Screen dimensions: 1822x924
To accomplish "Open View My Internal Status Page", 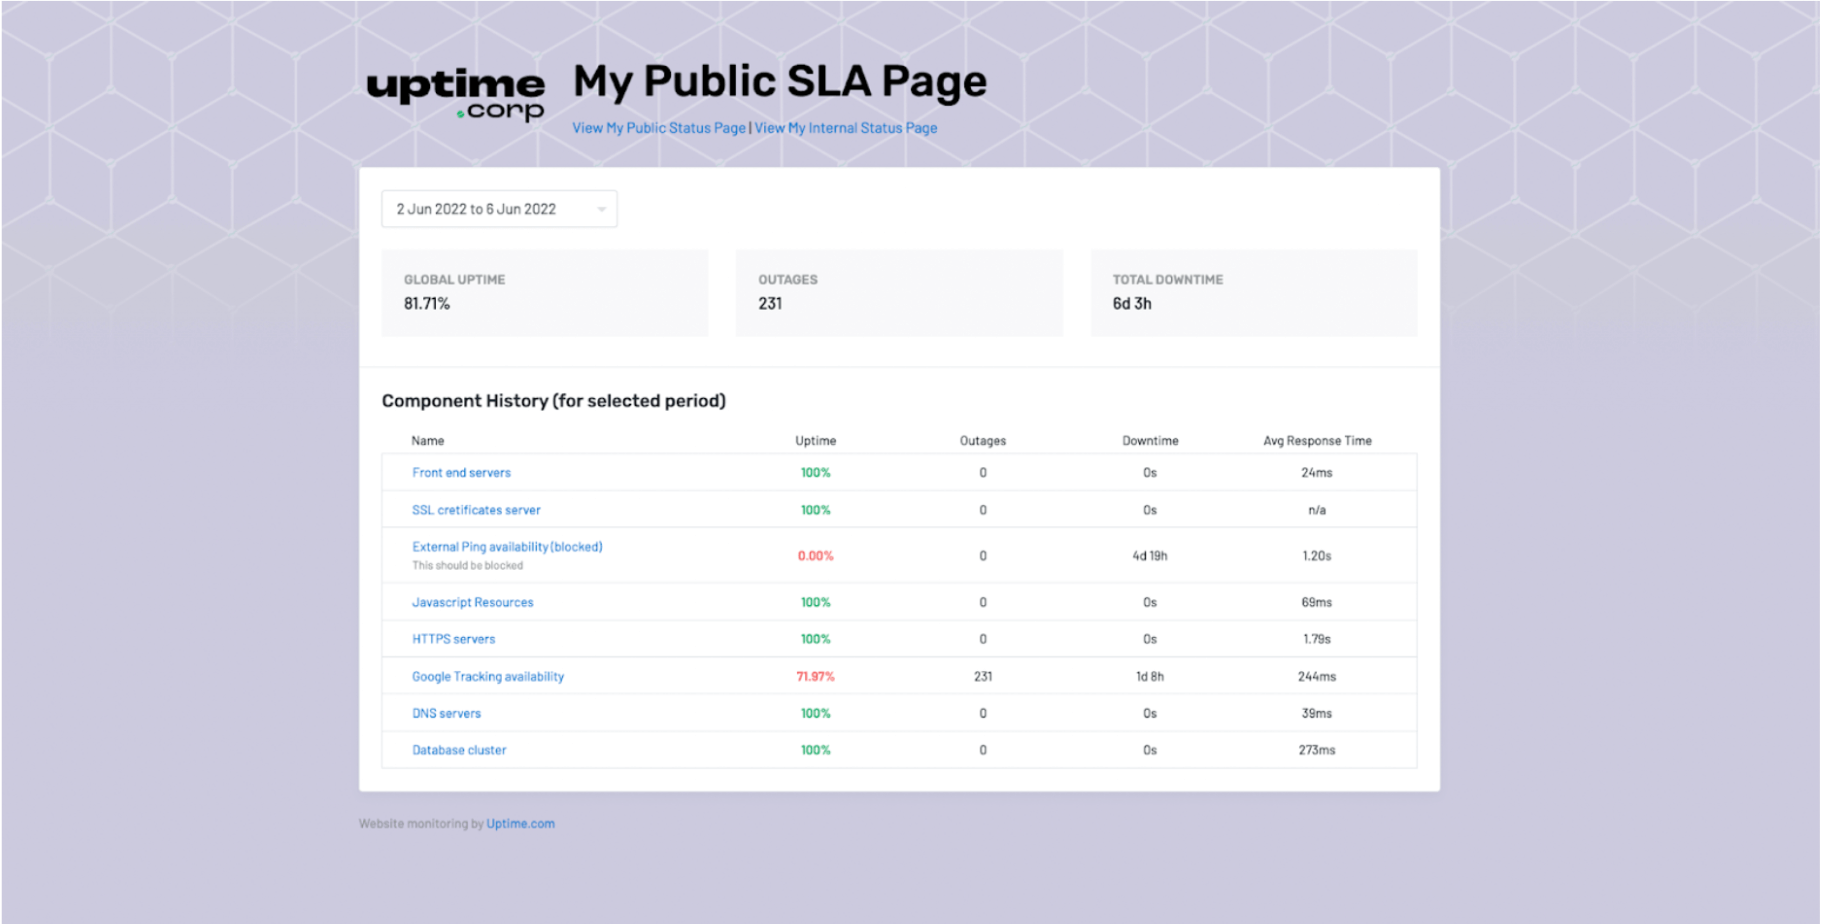I will [845, 128].
